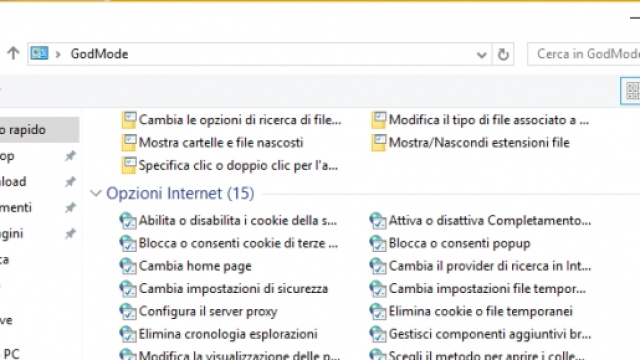Image resolution: width=640 pixels, height=360 pixels.
Task: Click the breadcrumb chevron before GodMode
Action: tap(58, 54)
